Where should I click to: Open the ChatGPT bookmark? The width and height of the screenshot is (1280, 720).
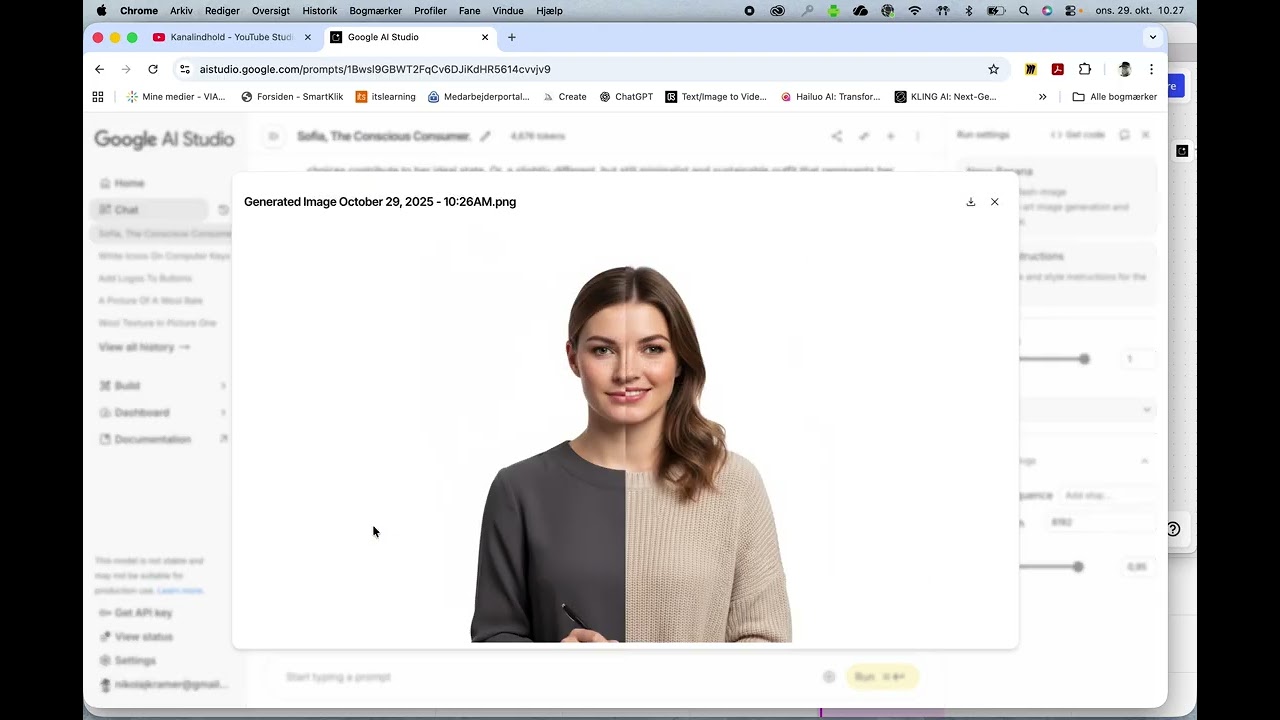coord(626,97)
